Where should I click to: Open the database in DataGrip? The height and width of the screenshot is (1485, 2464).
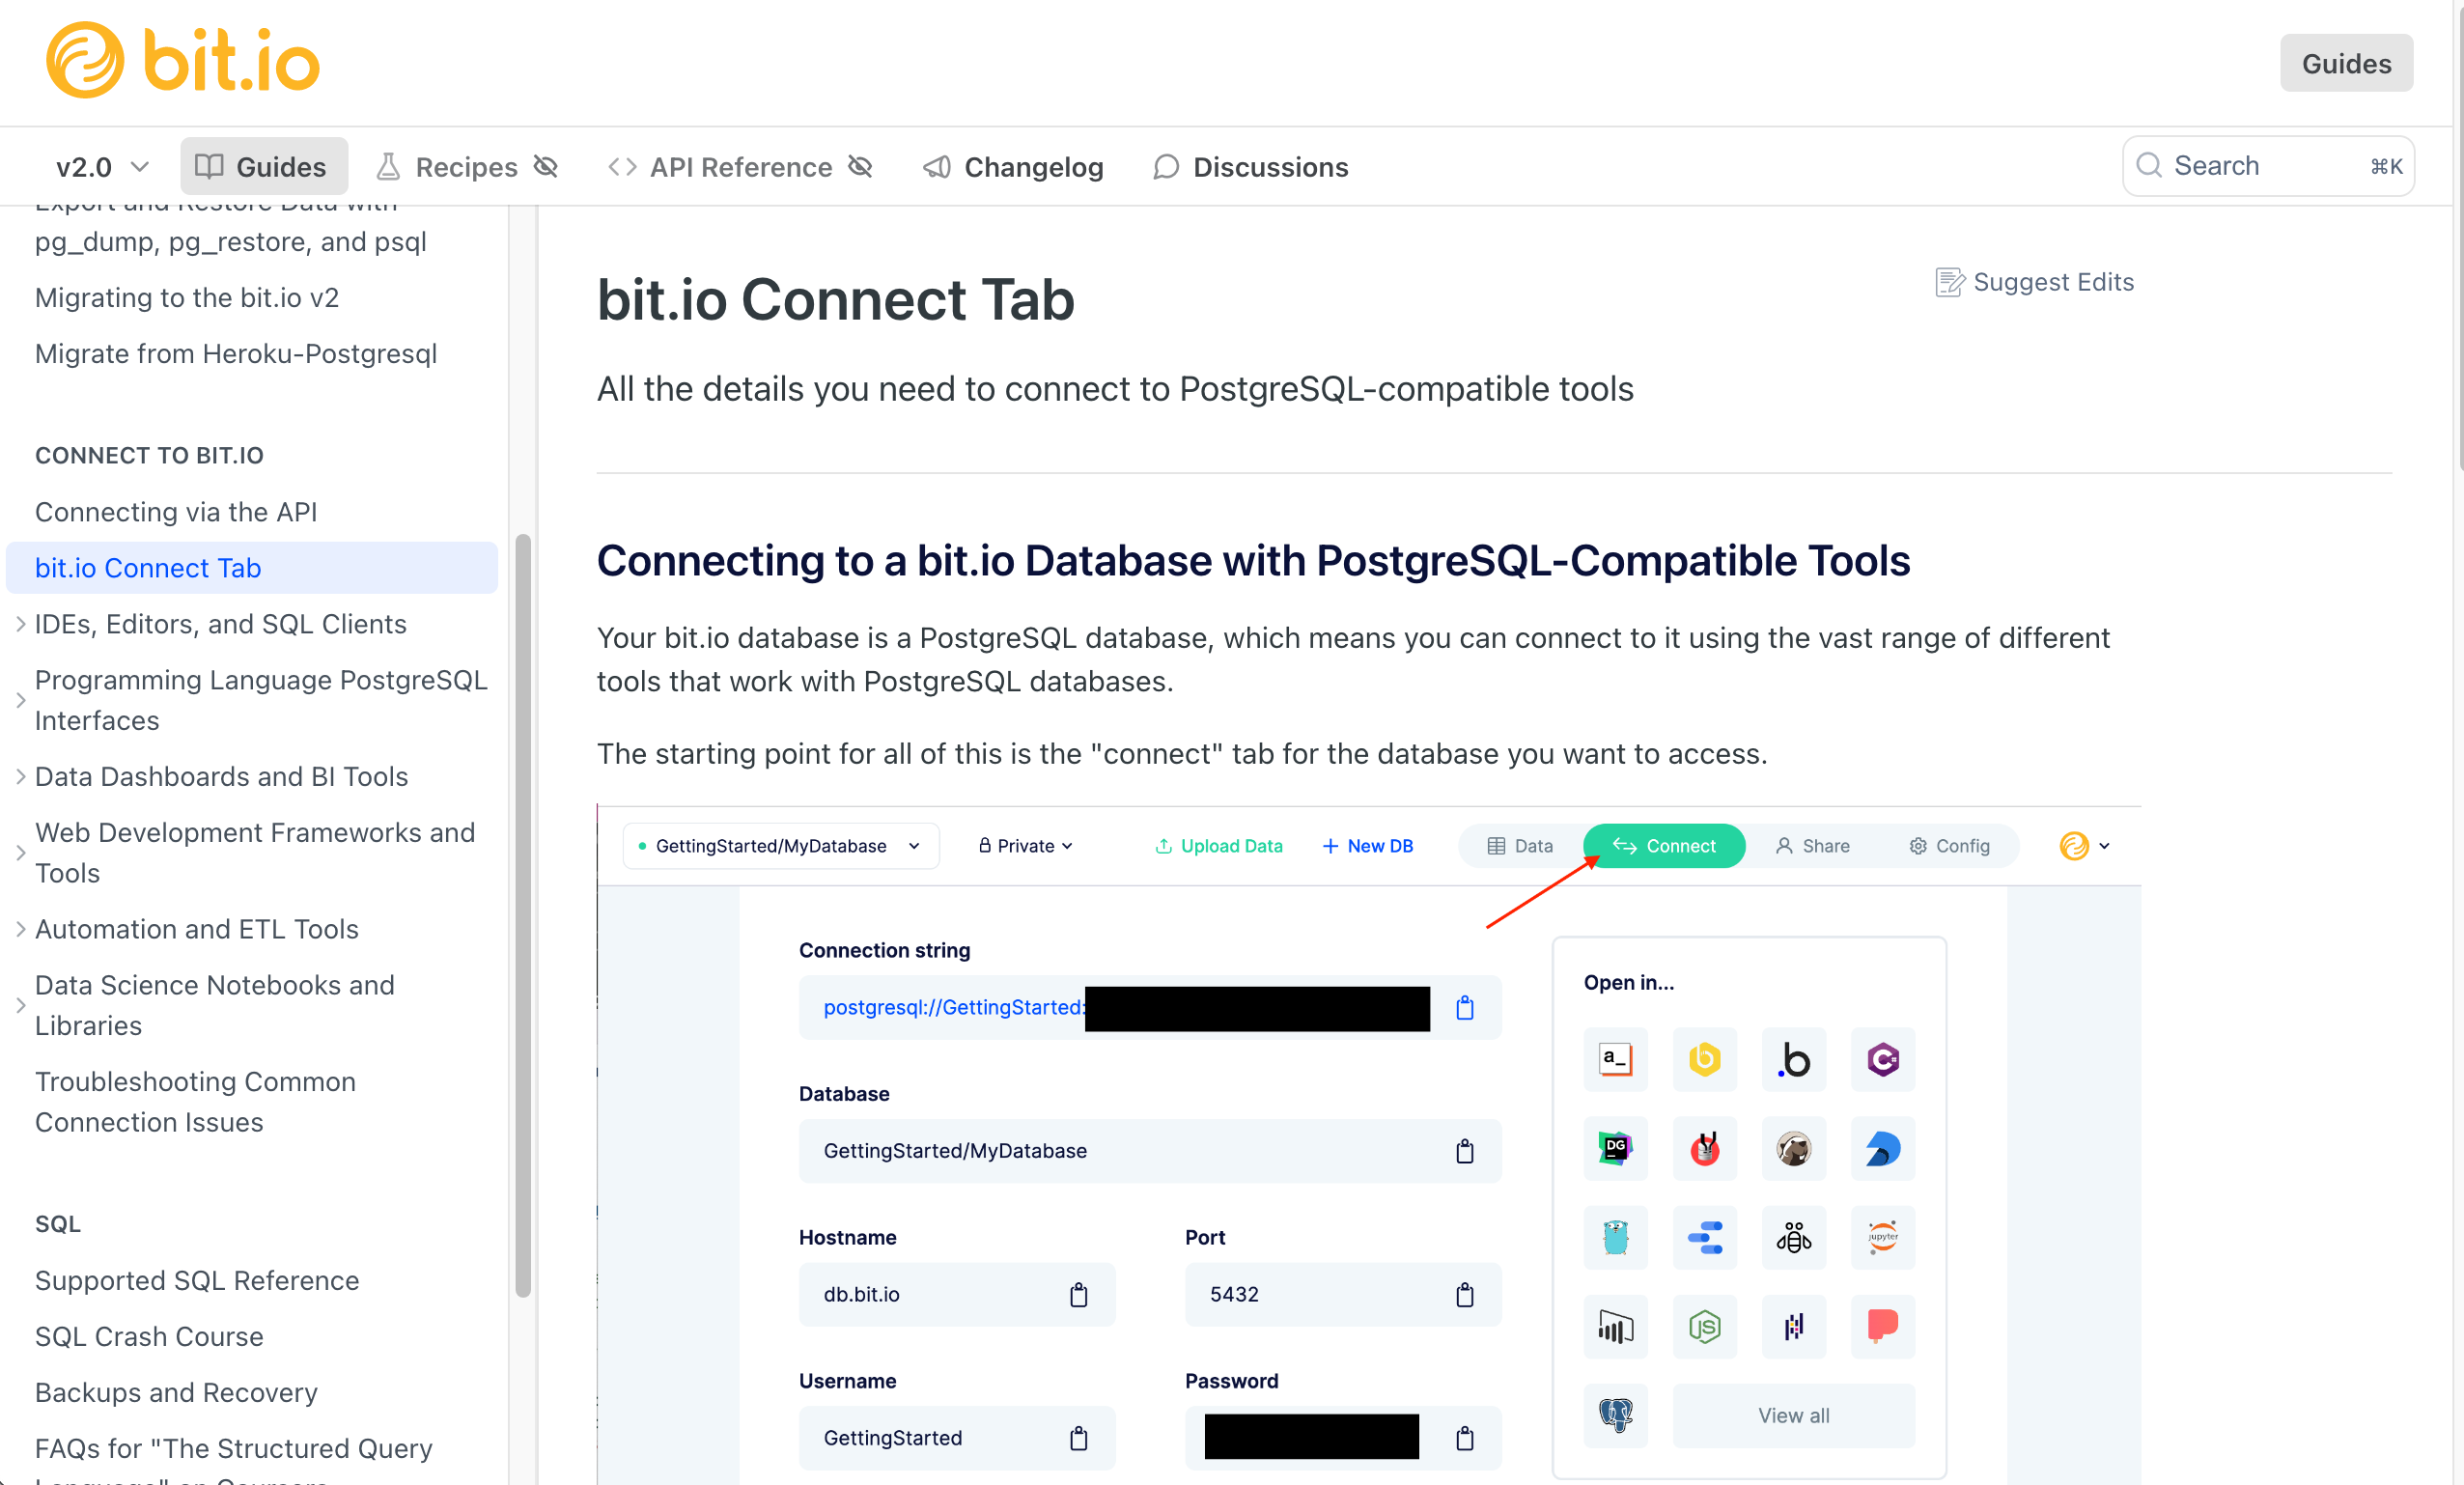coord(1615,1149)
